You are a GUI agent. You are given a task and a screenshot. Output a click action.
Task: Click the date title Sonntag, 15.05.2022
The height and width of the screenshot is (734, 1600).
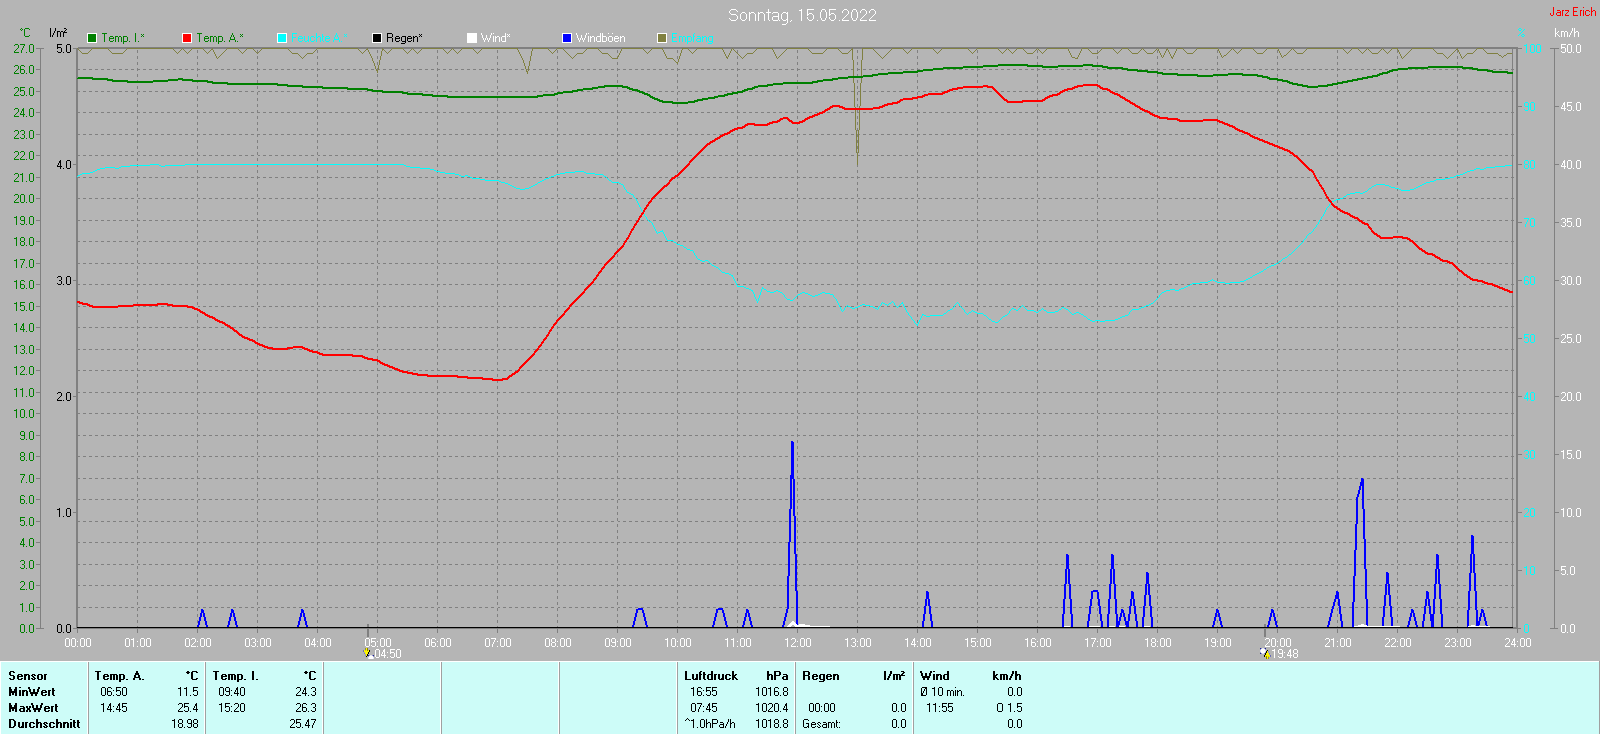(x=802, y=15)
